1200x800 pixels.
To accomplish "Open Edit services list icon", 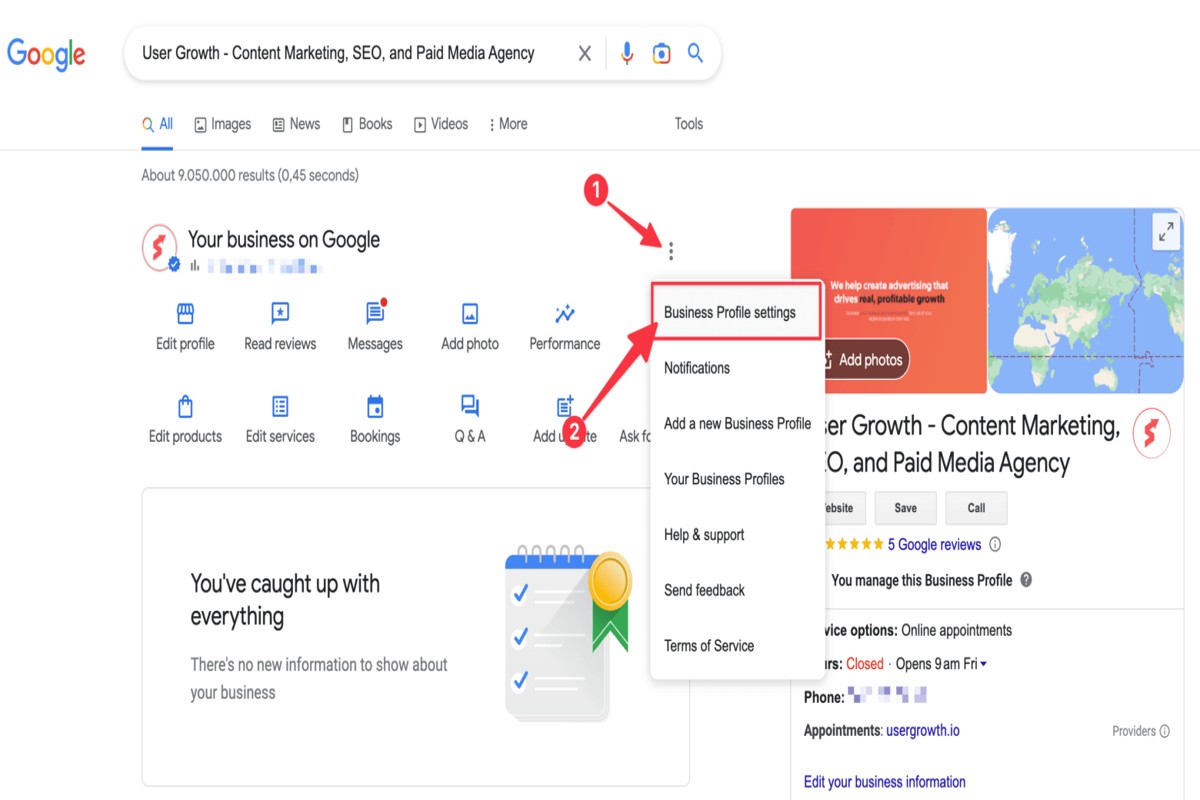I will point(280,407).
